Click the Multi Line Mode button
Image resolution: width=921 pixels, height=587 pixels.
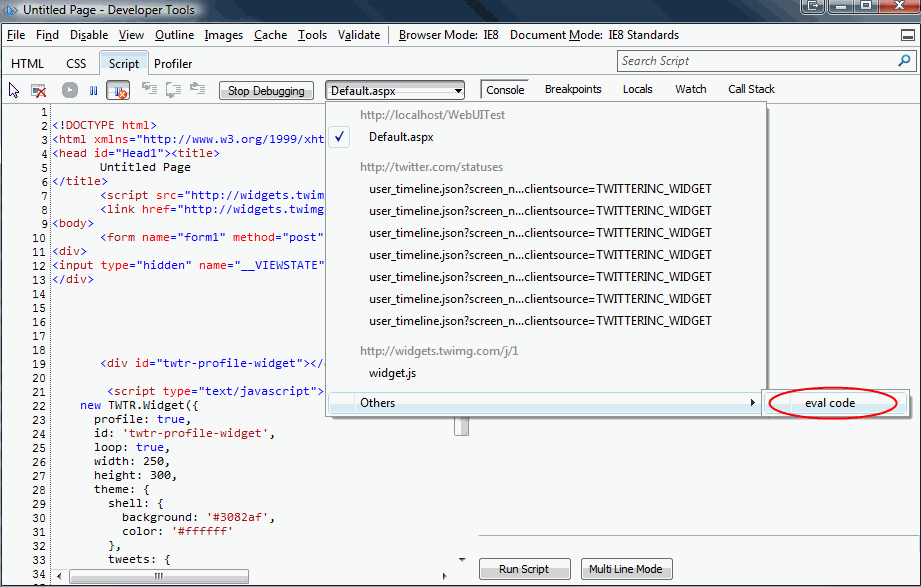pos(626,569)
